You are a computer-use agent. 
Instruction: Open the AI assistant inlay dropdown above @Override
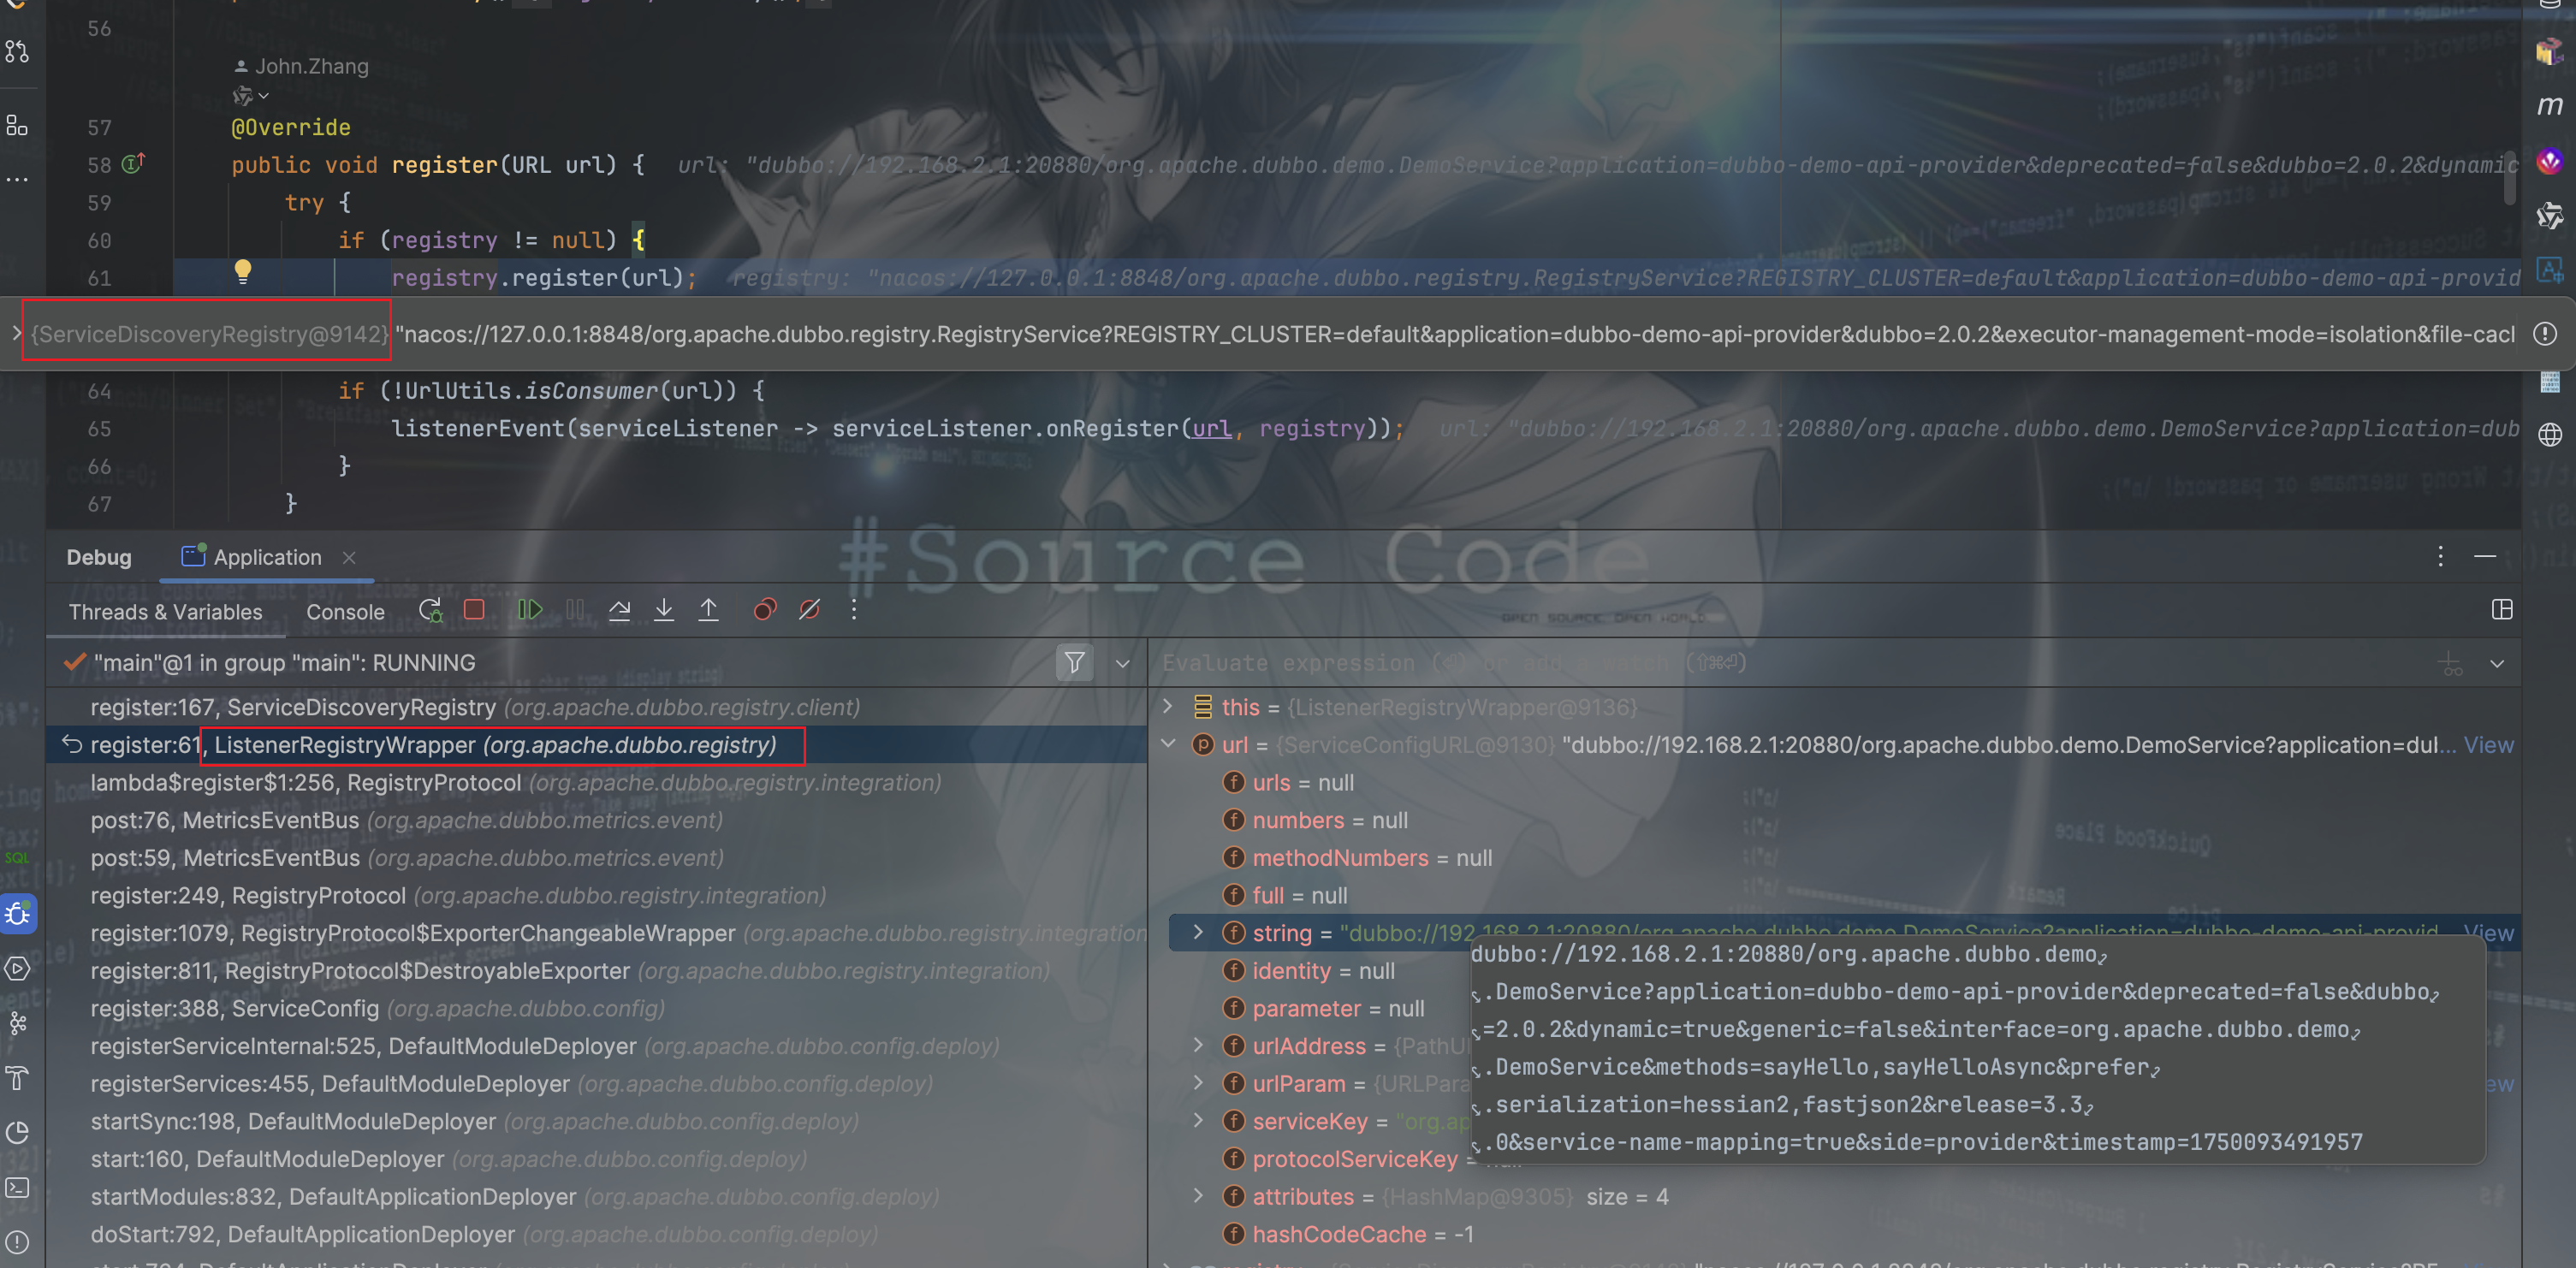(251, 96)
